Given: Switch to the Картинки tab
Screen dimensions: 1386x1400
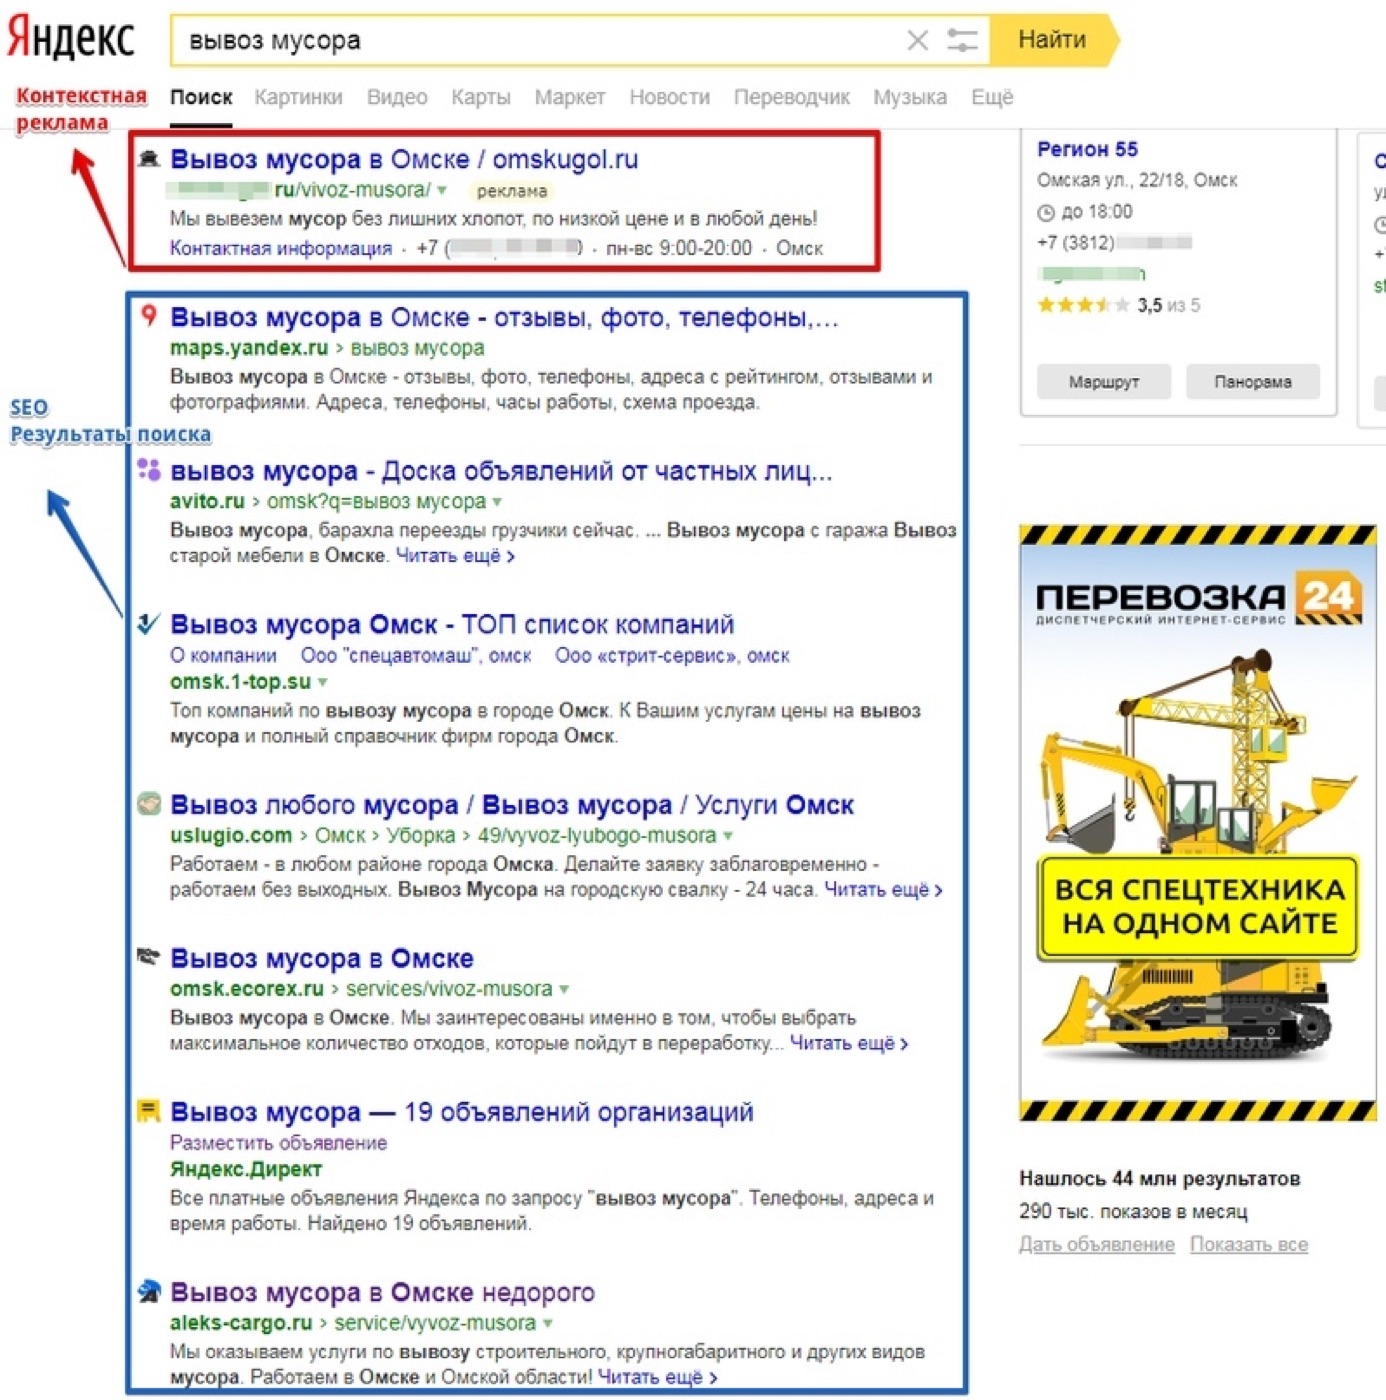Looking at the screenshot, I should point(298,97).
